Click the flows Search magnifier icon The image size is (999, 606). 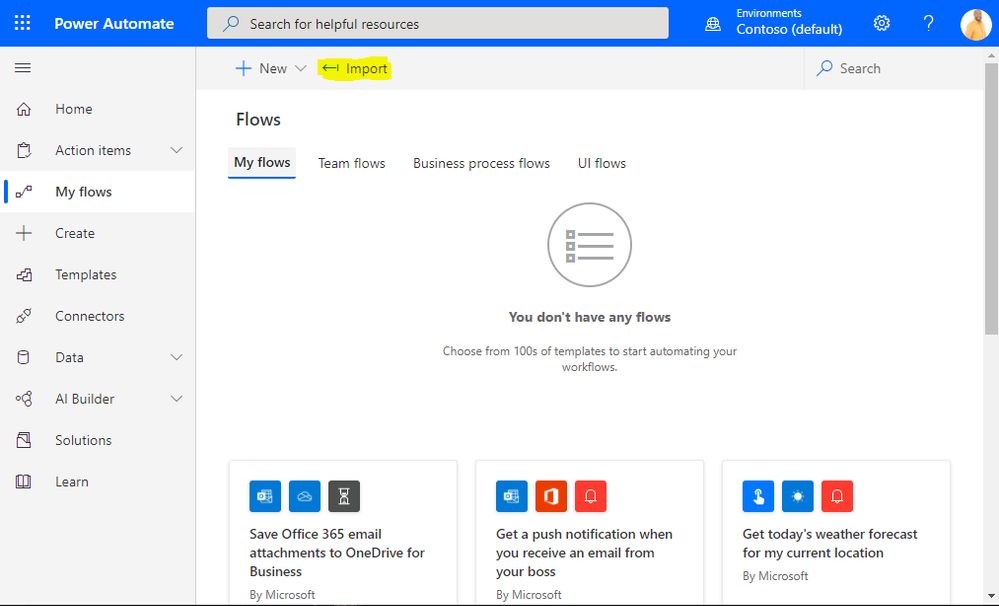pyautogui.click(x=824, y=68)
